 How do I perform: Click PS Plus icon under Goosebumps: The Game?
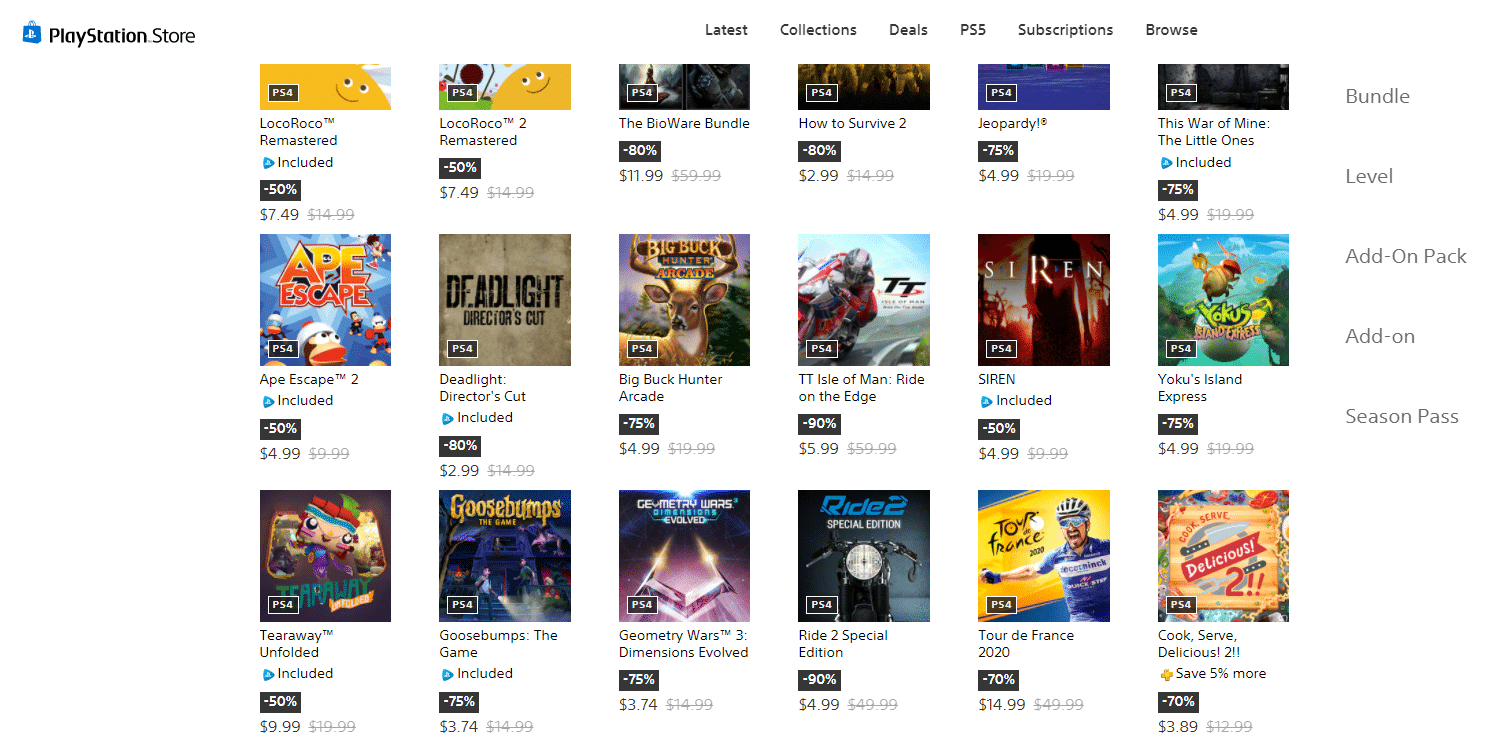[448, 674]
